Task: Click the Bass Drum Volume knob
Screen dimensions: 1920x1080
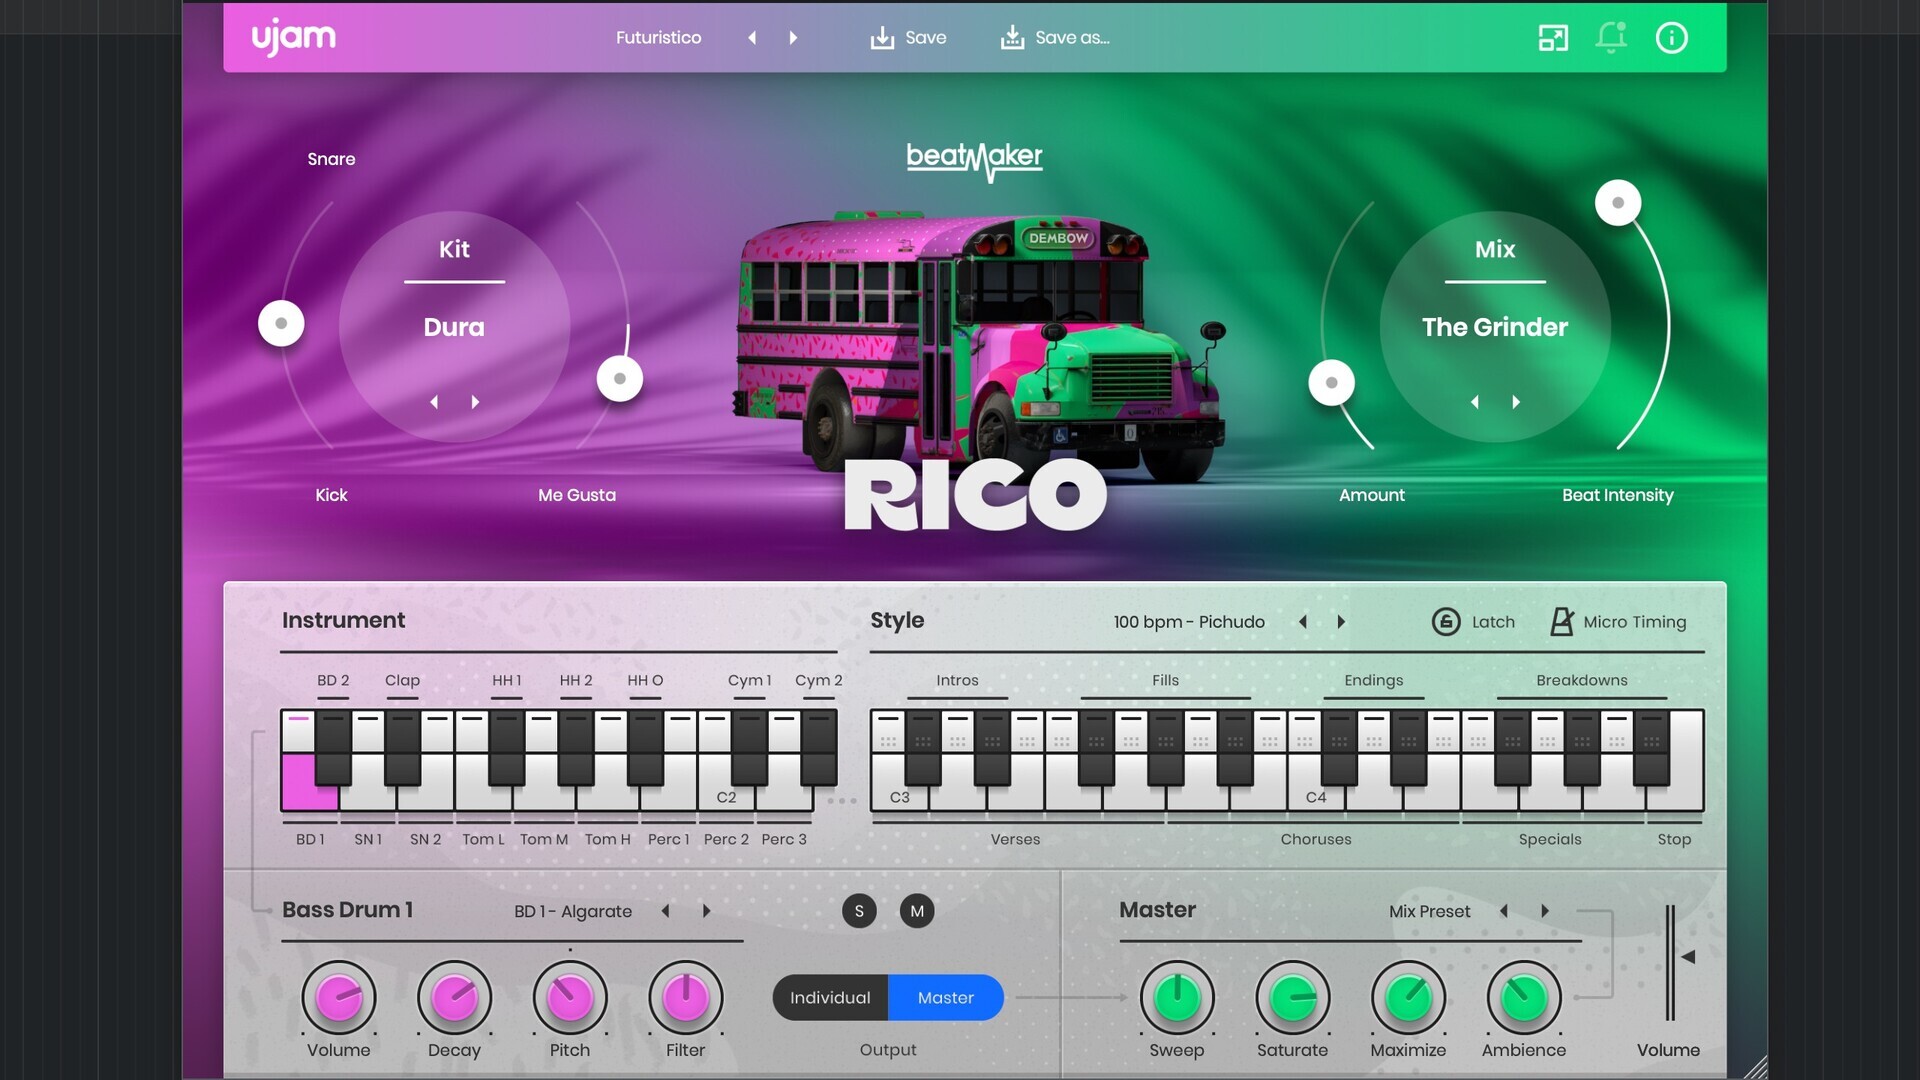Action: pyautogui.click(x=339, y=998)
